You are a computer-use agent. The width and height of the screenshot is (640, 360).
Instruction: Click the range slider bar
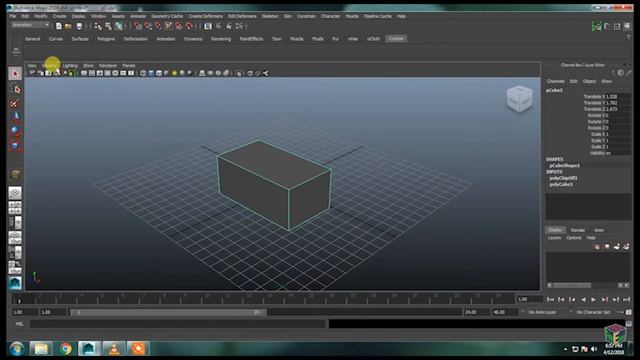168,312
